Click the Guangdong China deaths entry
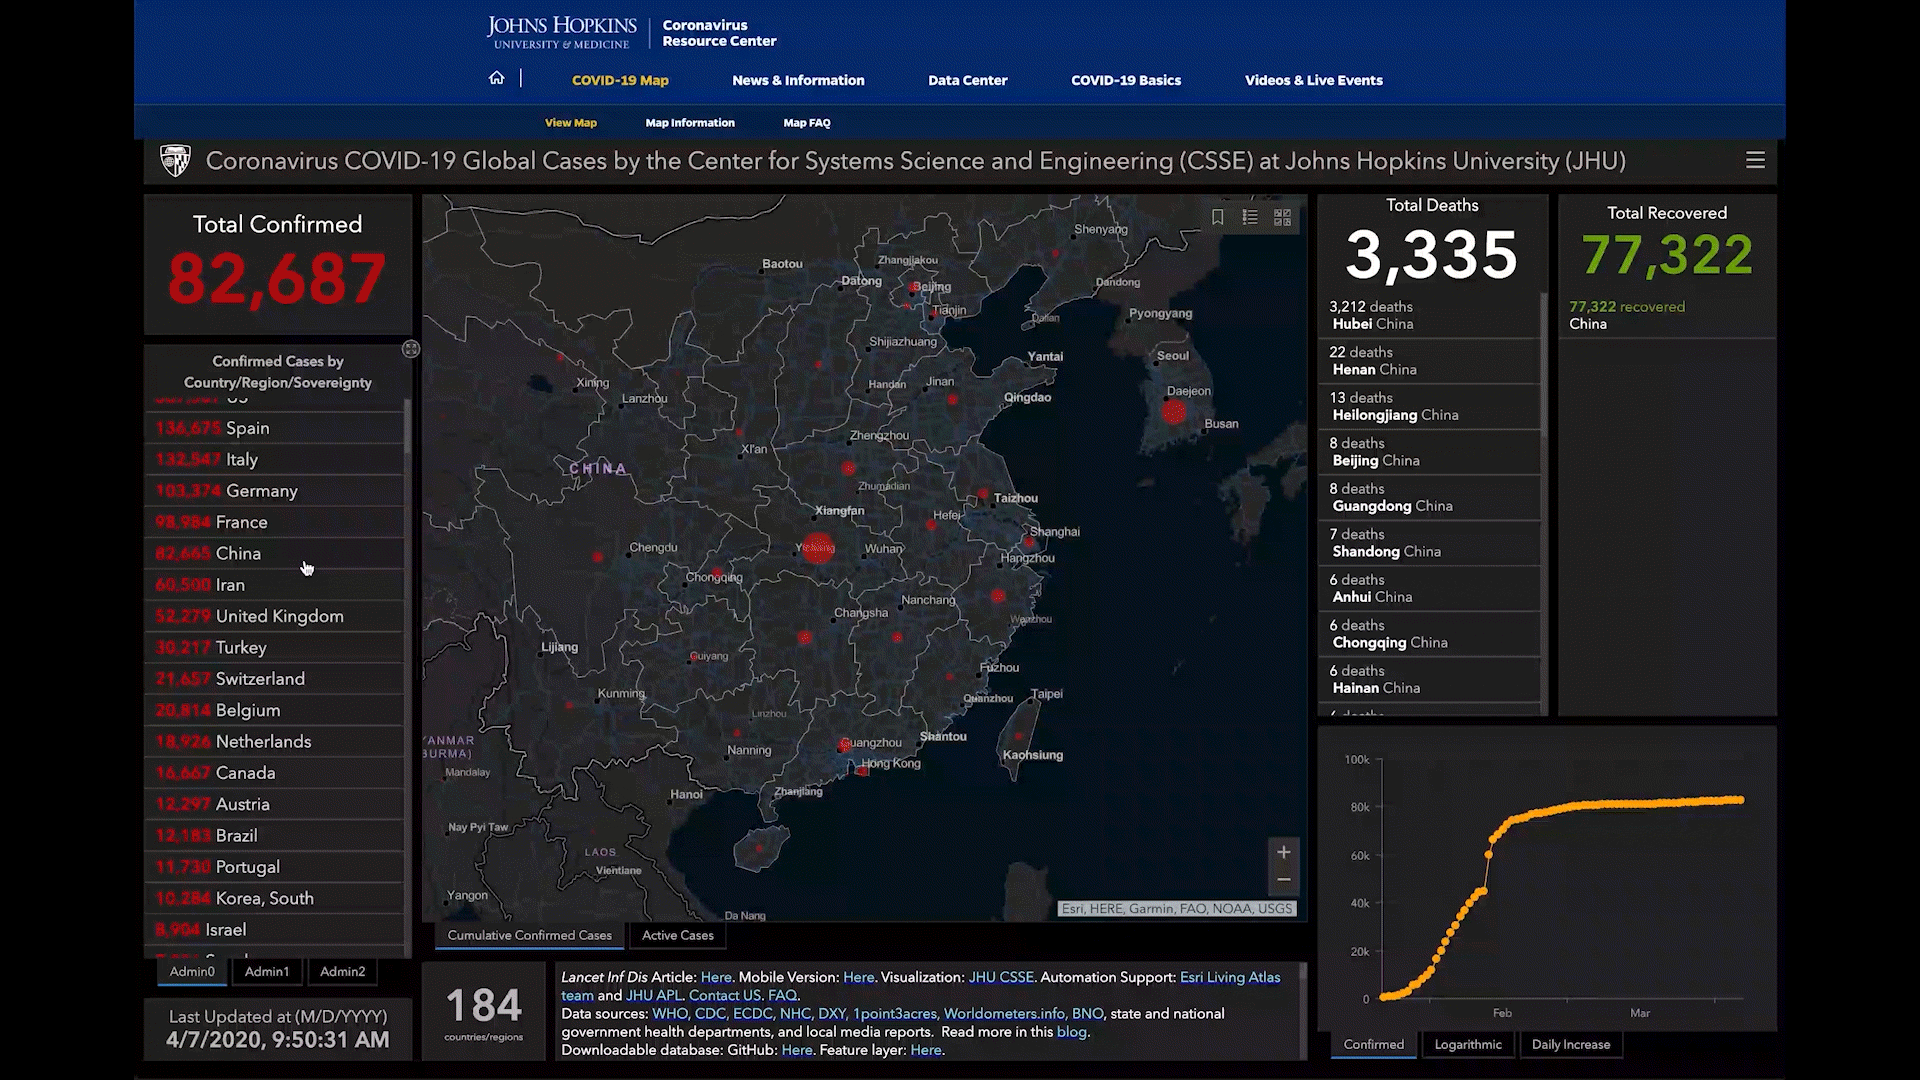Image resolution: width=1920 pixels, height=1080 pixels. coord(1429,497)
